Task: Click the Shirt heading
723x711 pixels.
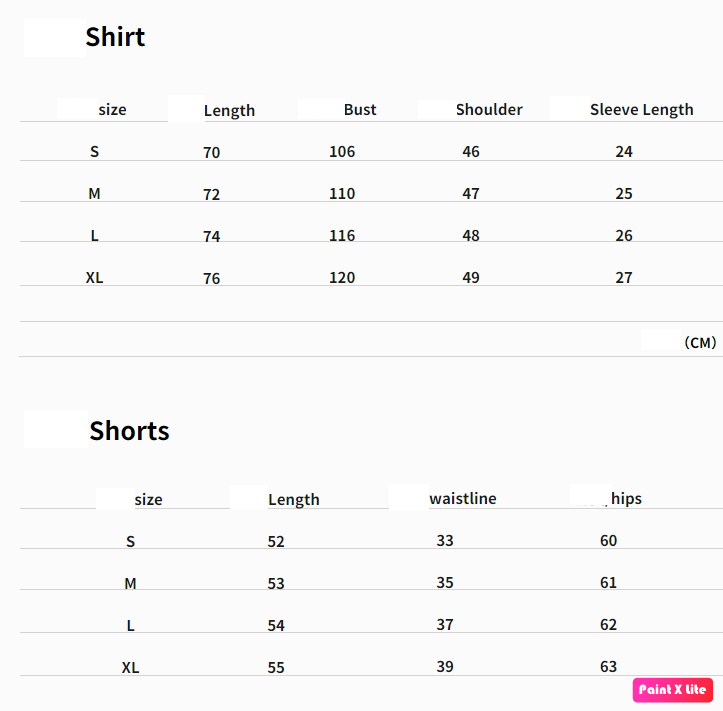Action: point(115,37)
